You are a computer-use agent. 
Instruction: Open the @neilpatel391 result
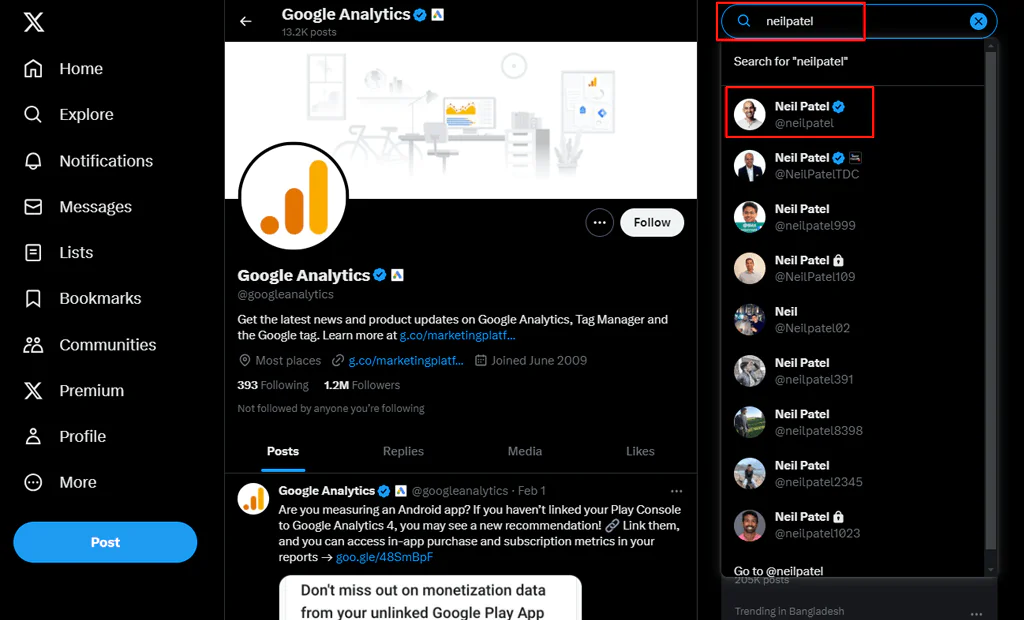tap(853, 370)
